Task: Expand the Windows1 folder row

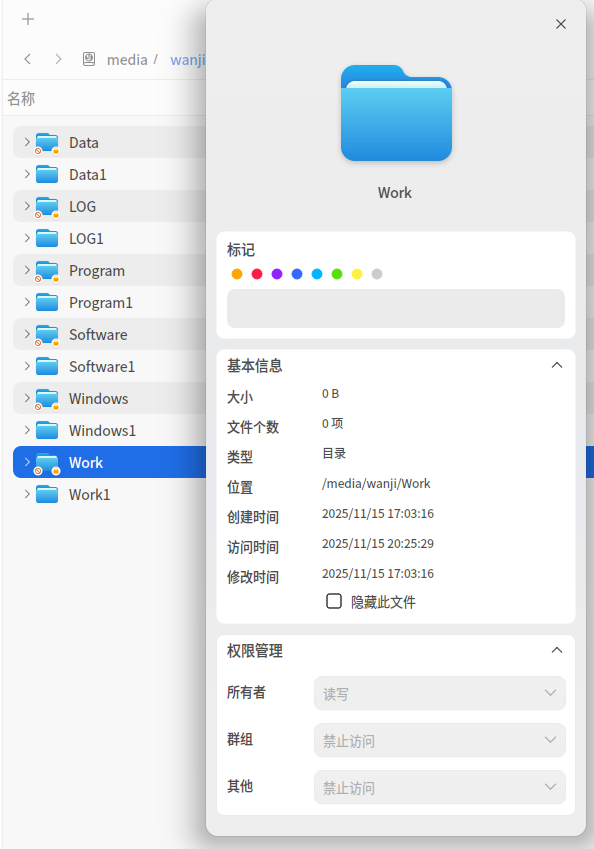Action: (27, 429)
